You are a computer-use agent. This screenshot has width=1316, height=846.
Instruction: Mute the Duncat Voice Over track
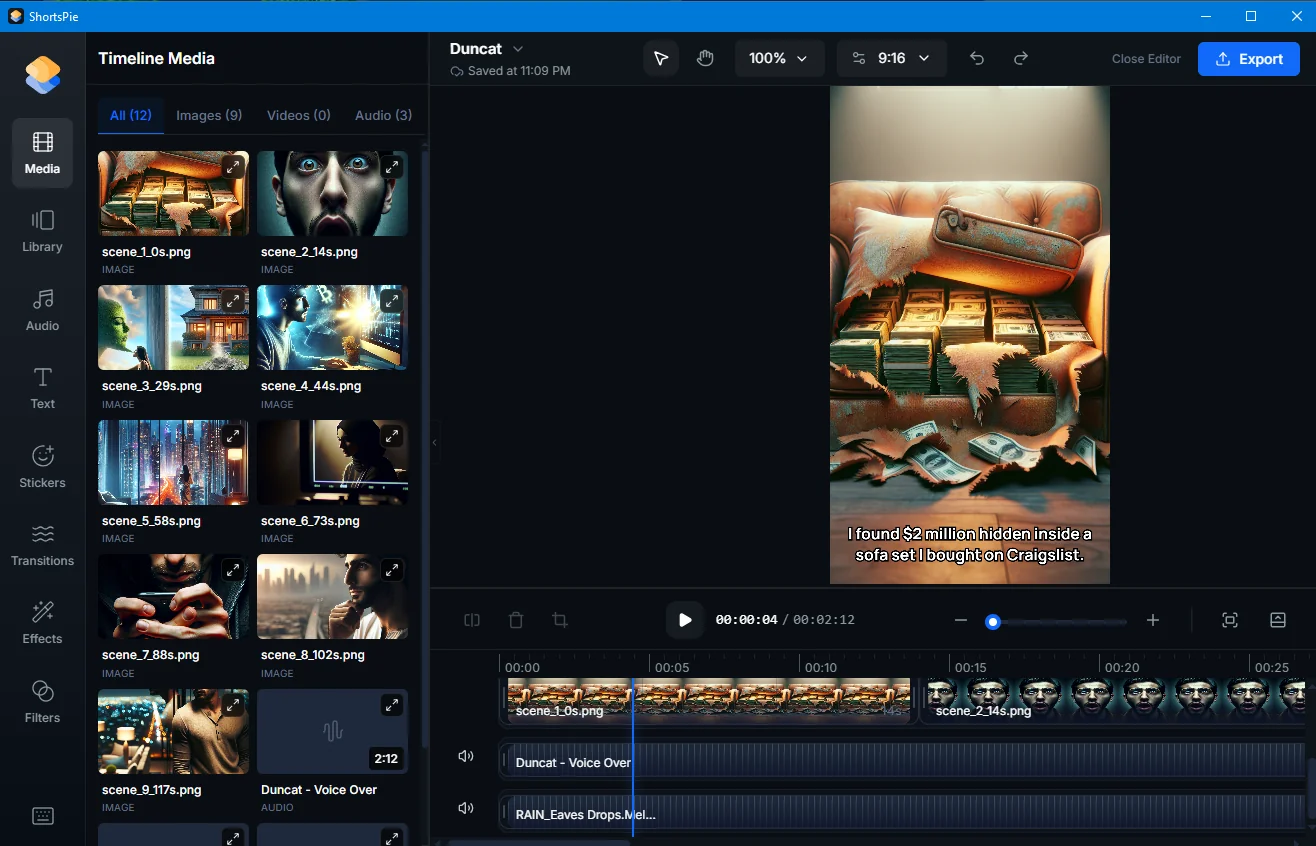coord(466,756)
